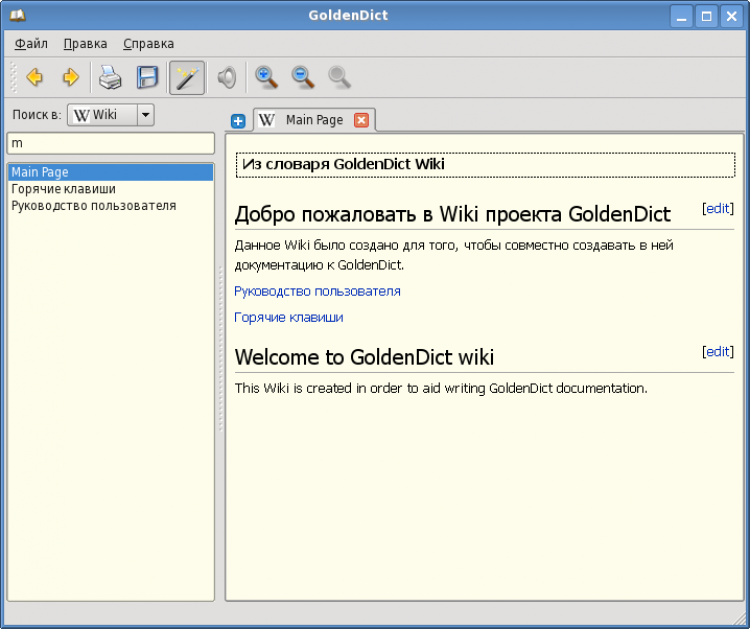Focus the search field containing 'm'
The height and width of the screenshot is (629, 750).
point(110,143)
